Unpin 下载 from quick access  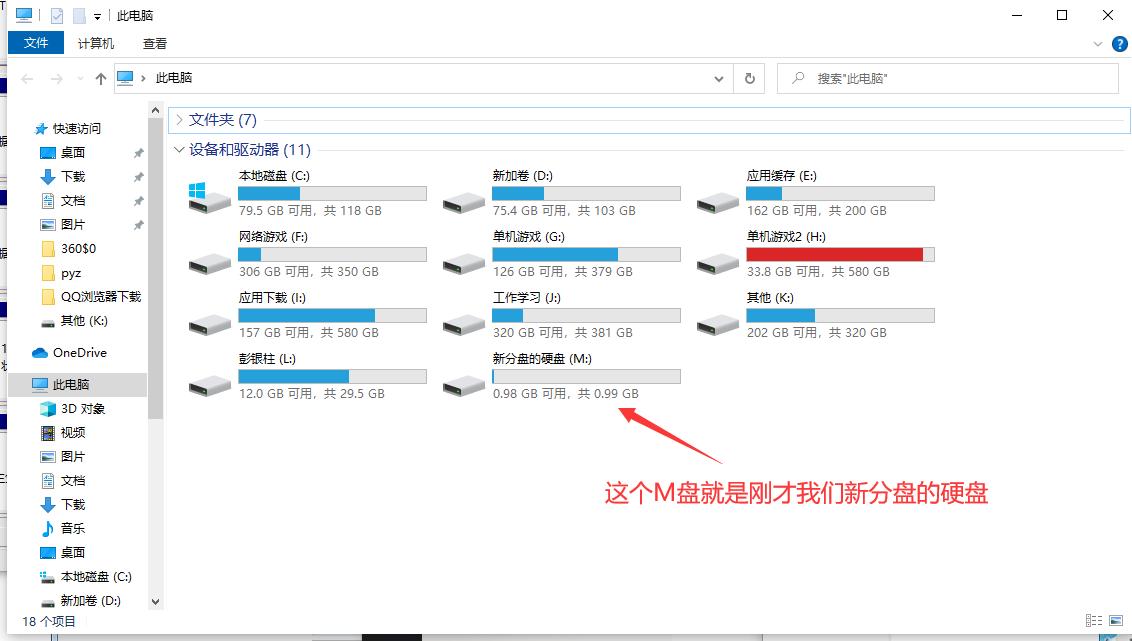pyautogui.click(x=137, y=176)
